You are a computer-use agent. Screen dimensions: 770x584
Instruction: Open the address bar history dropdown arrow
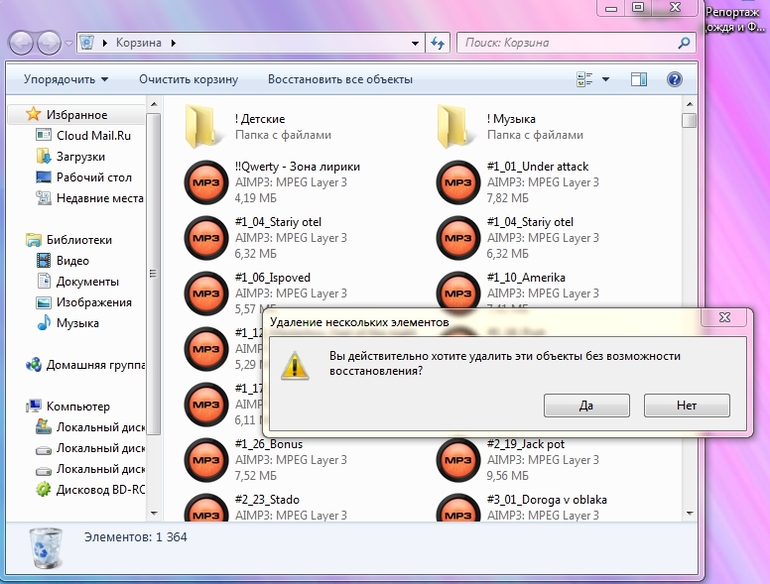pyautogui.click(x=415, y=43)
